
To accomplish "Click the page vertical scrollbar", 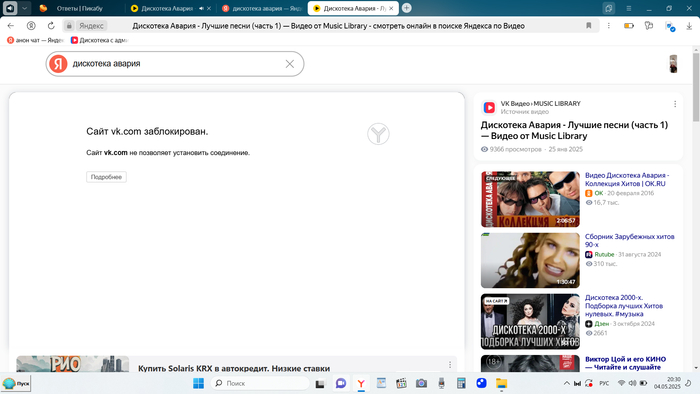I will (x=696, y=86).
